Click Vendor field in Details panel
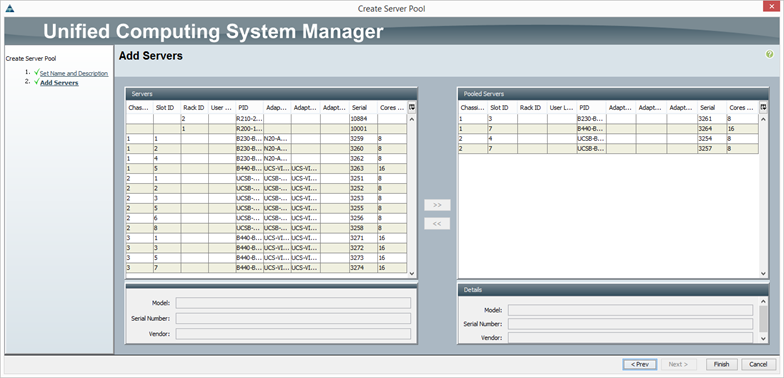784x378 pixels. click(x=630, y=338)
